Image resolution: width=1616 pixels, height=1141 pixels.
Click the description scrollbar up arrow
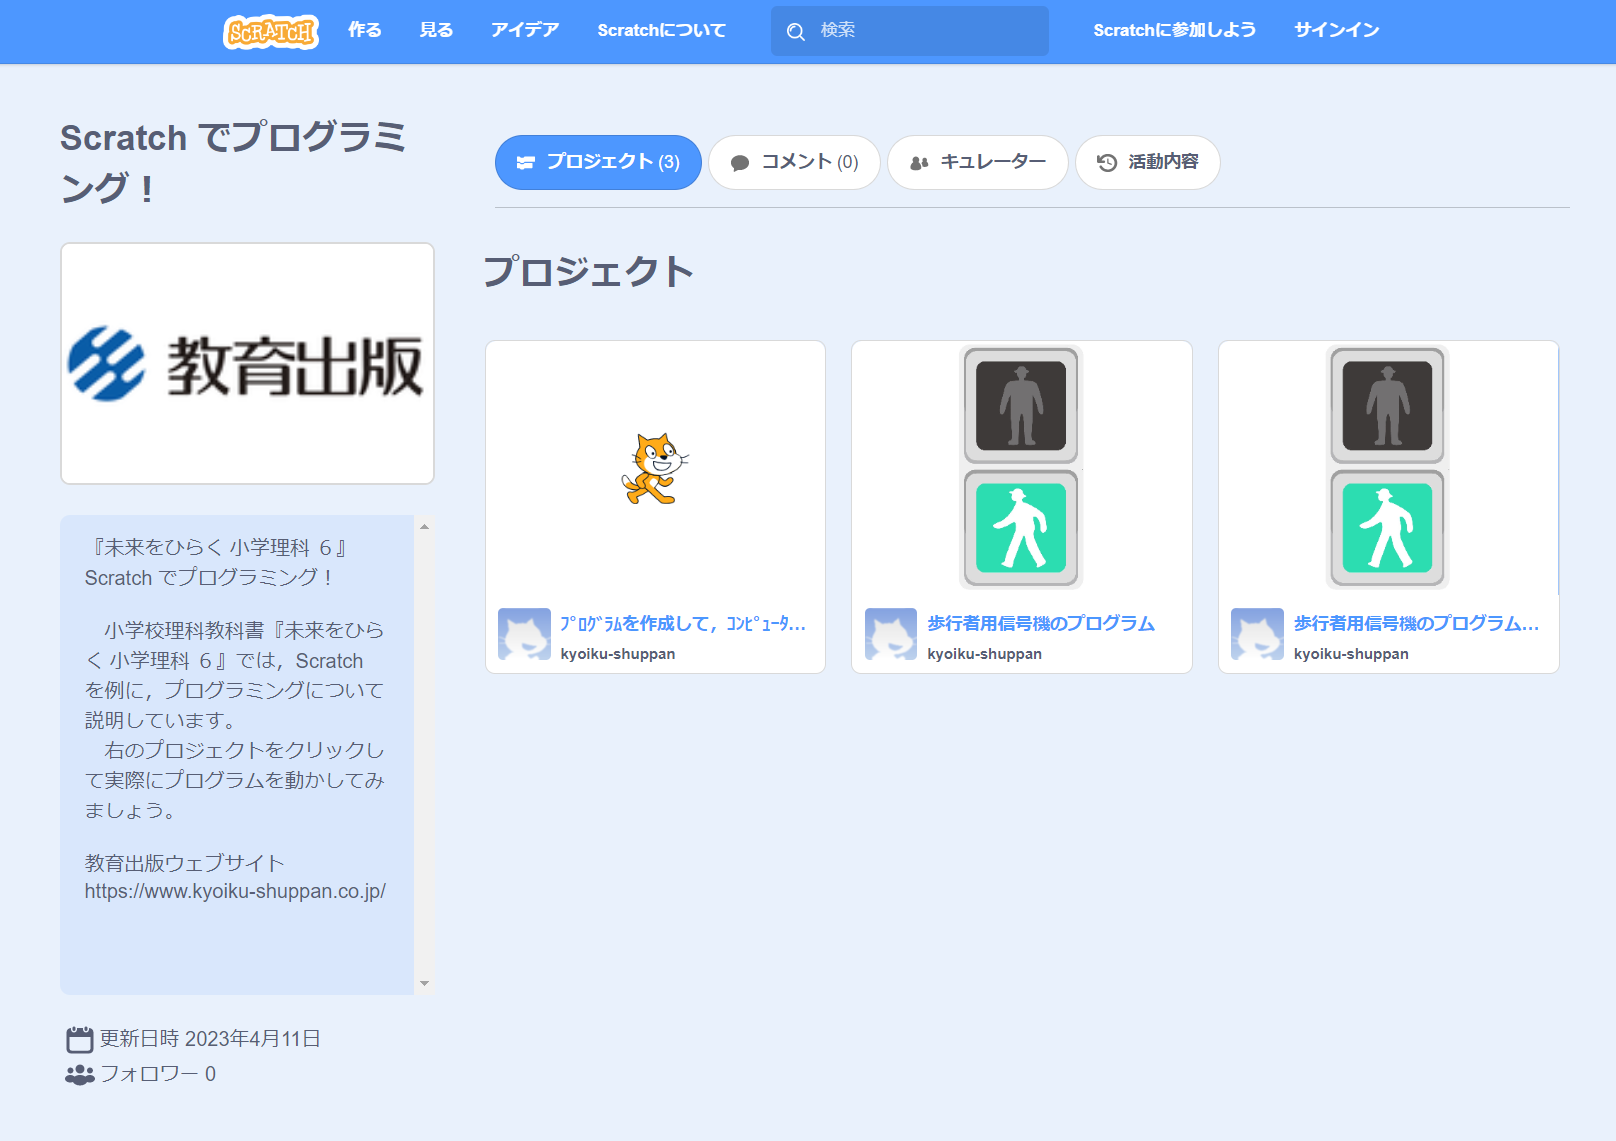[425, 526]
